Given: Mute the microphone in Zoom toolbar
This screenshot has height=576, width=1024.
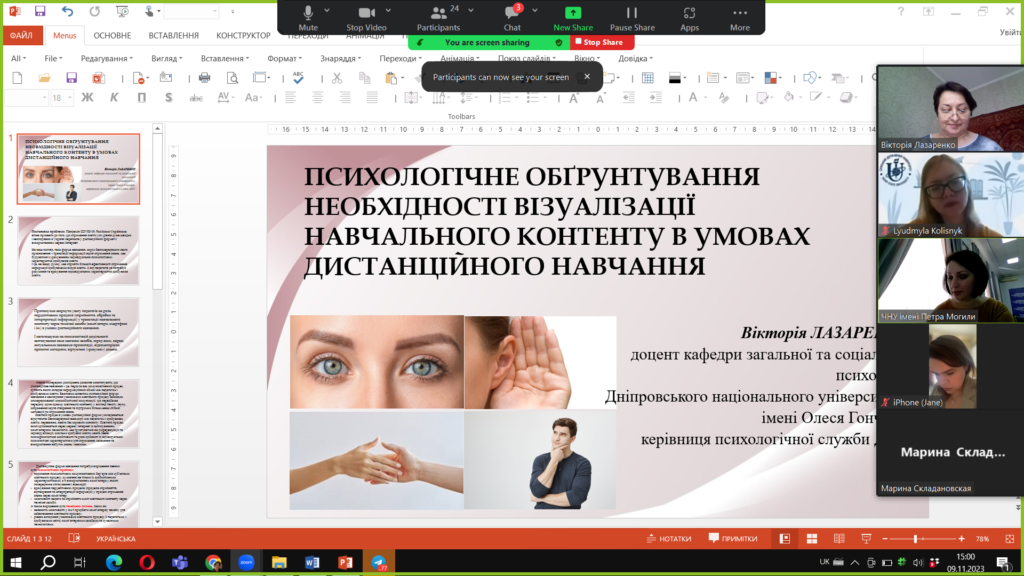Looking at the screenshot, I should (x=308, y=18).
